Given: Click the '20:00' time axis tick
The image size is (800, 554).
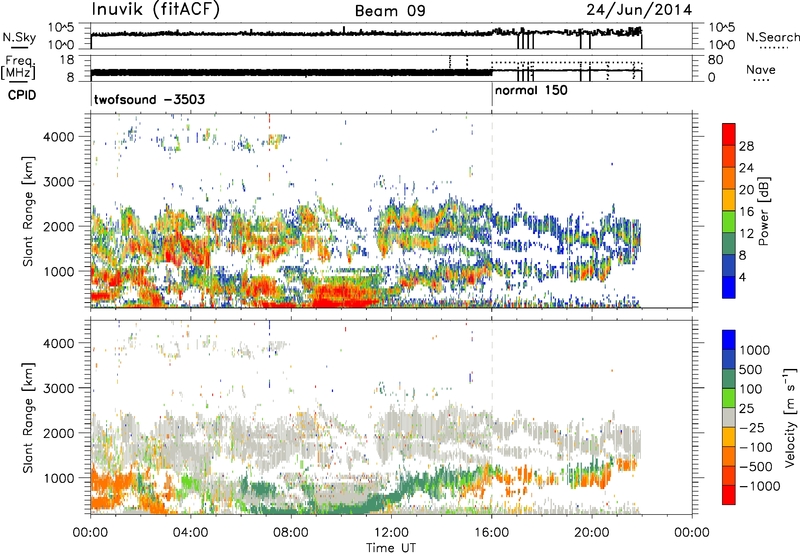Looking at the screenshot, I should tap(592, 533).
